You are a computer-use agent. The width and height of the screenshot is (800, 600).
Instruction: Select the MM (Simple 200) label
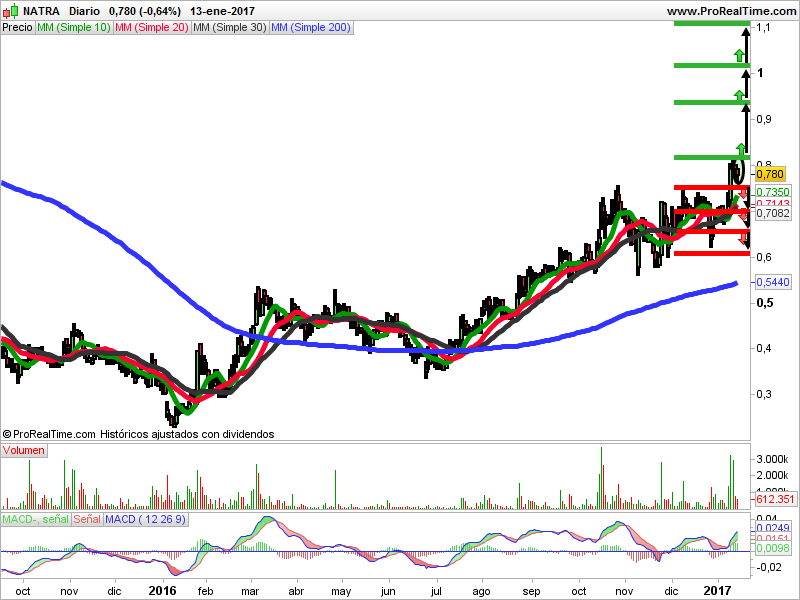click(x=311, y=28)
